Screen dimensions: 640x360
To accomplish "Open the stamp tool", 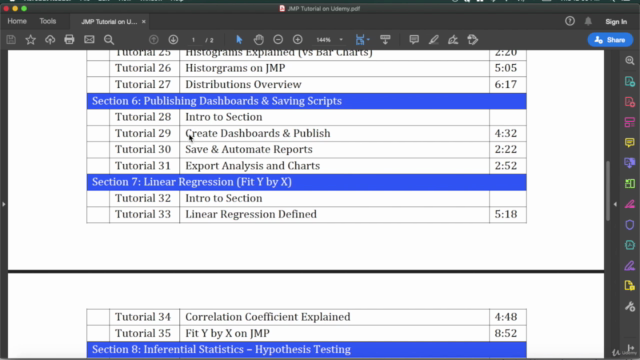I will (473, 40).
